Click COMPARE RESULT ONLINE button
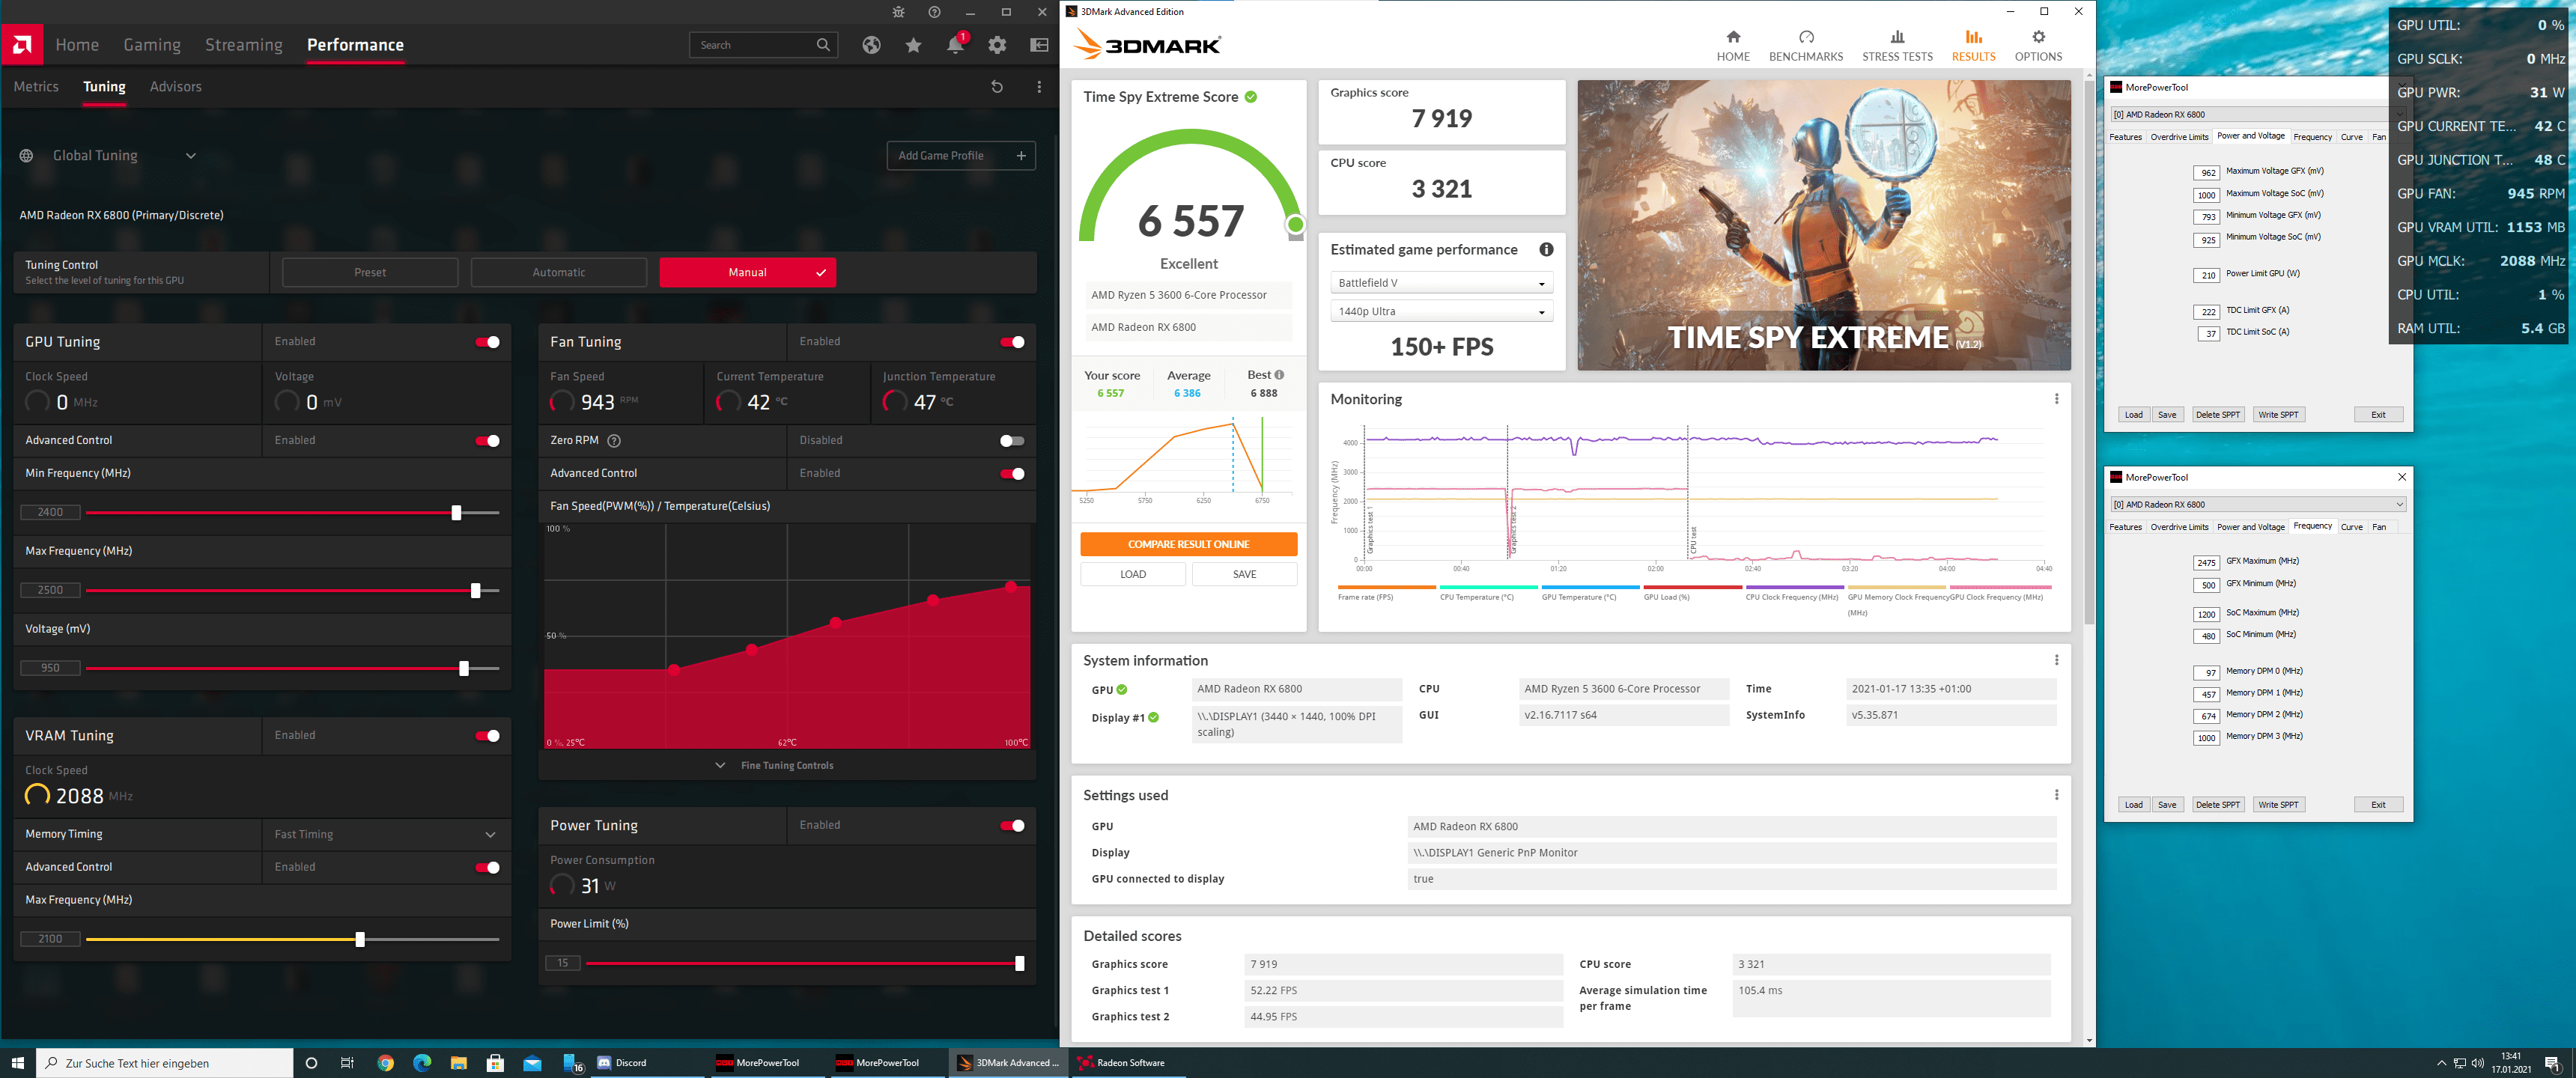Screen dimensions: 2576x1078 (x=1188, y=544)
